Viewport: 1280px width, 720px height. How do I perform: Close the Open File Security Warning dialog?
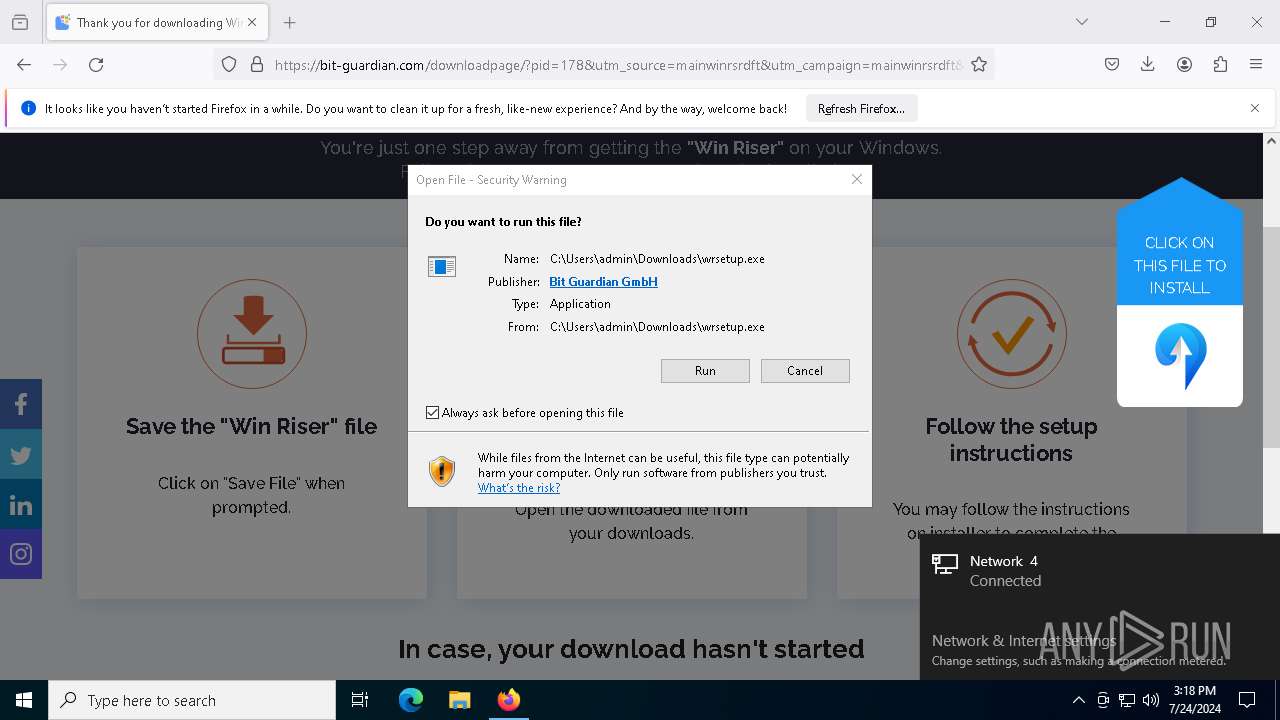856,179
